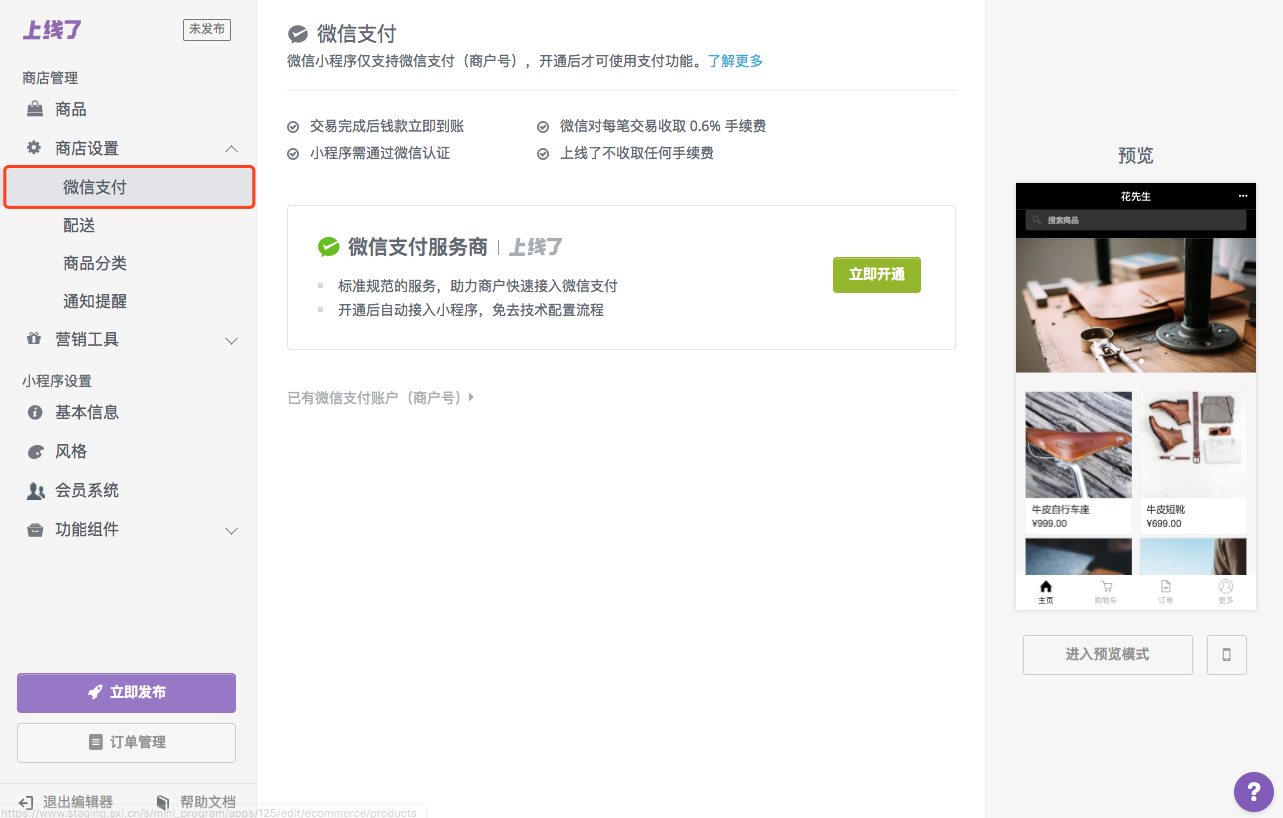
Task: Click the 会员系统 people icon
Action: 35,490
